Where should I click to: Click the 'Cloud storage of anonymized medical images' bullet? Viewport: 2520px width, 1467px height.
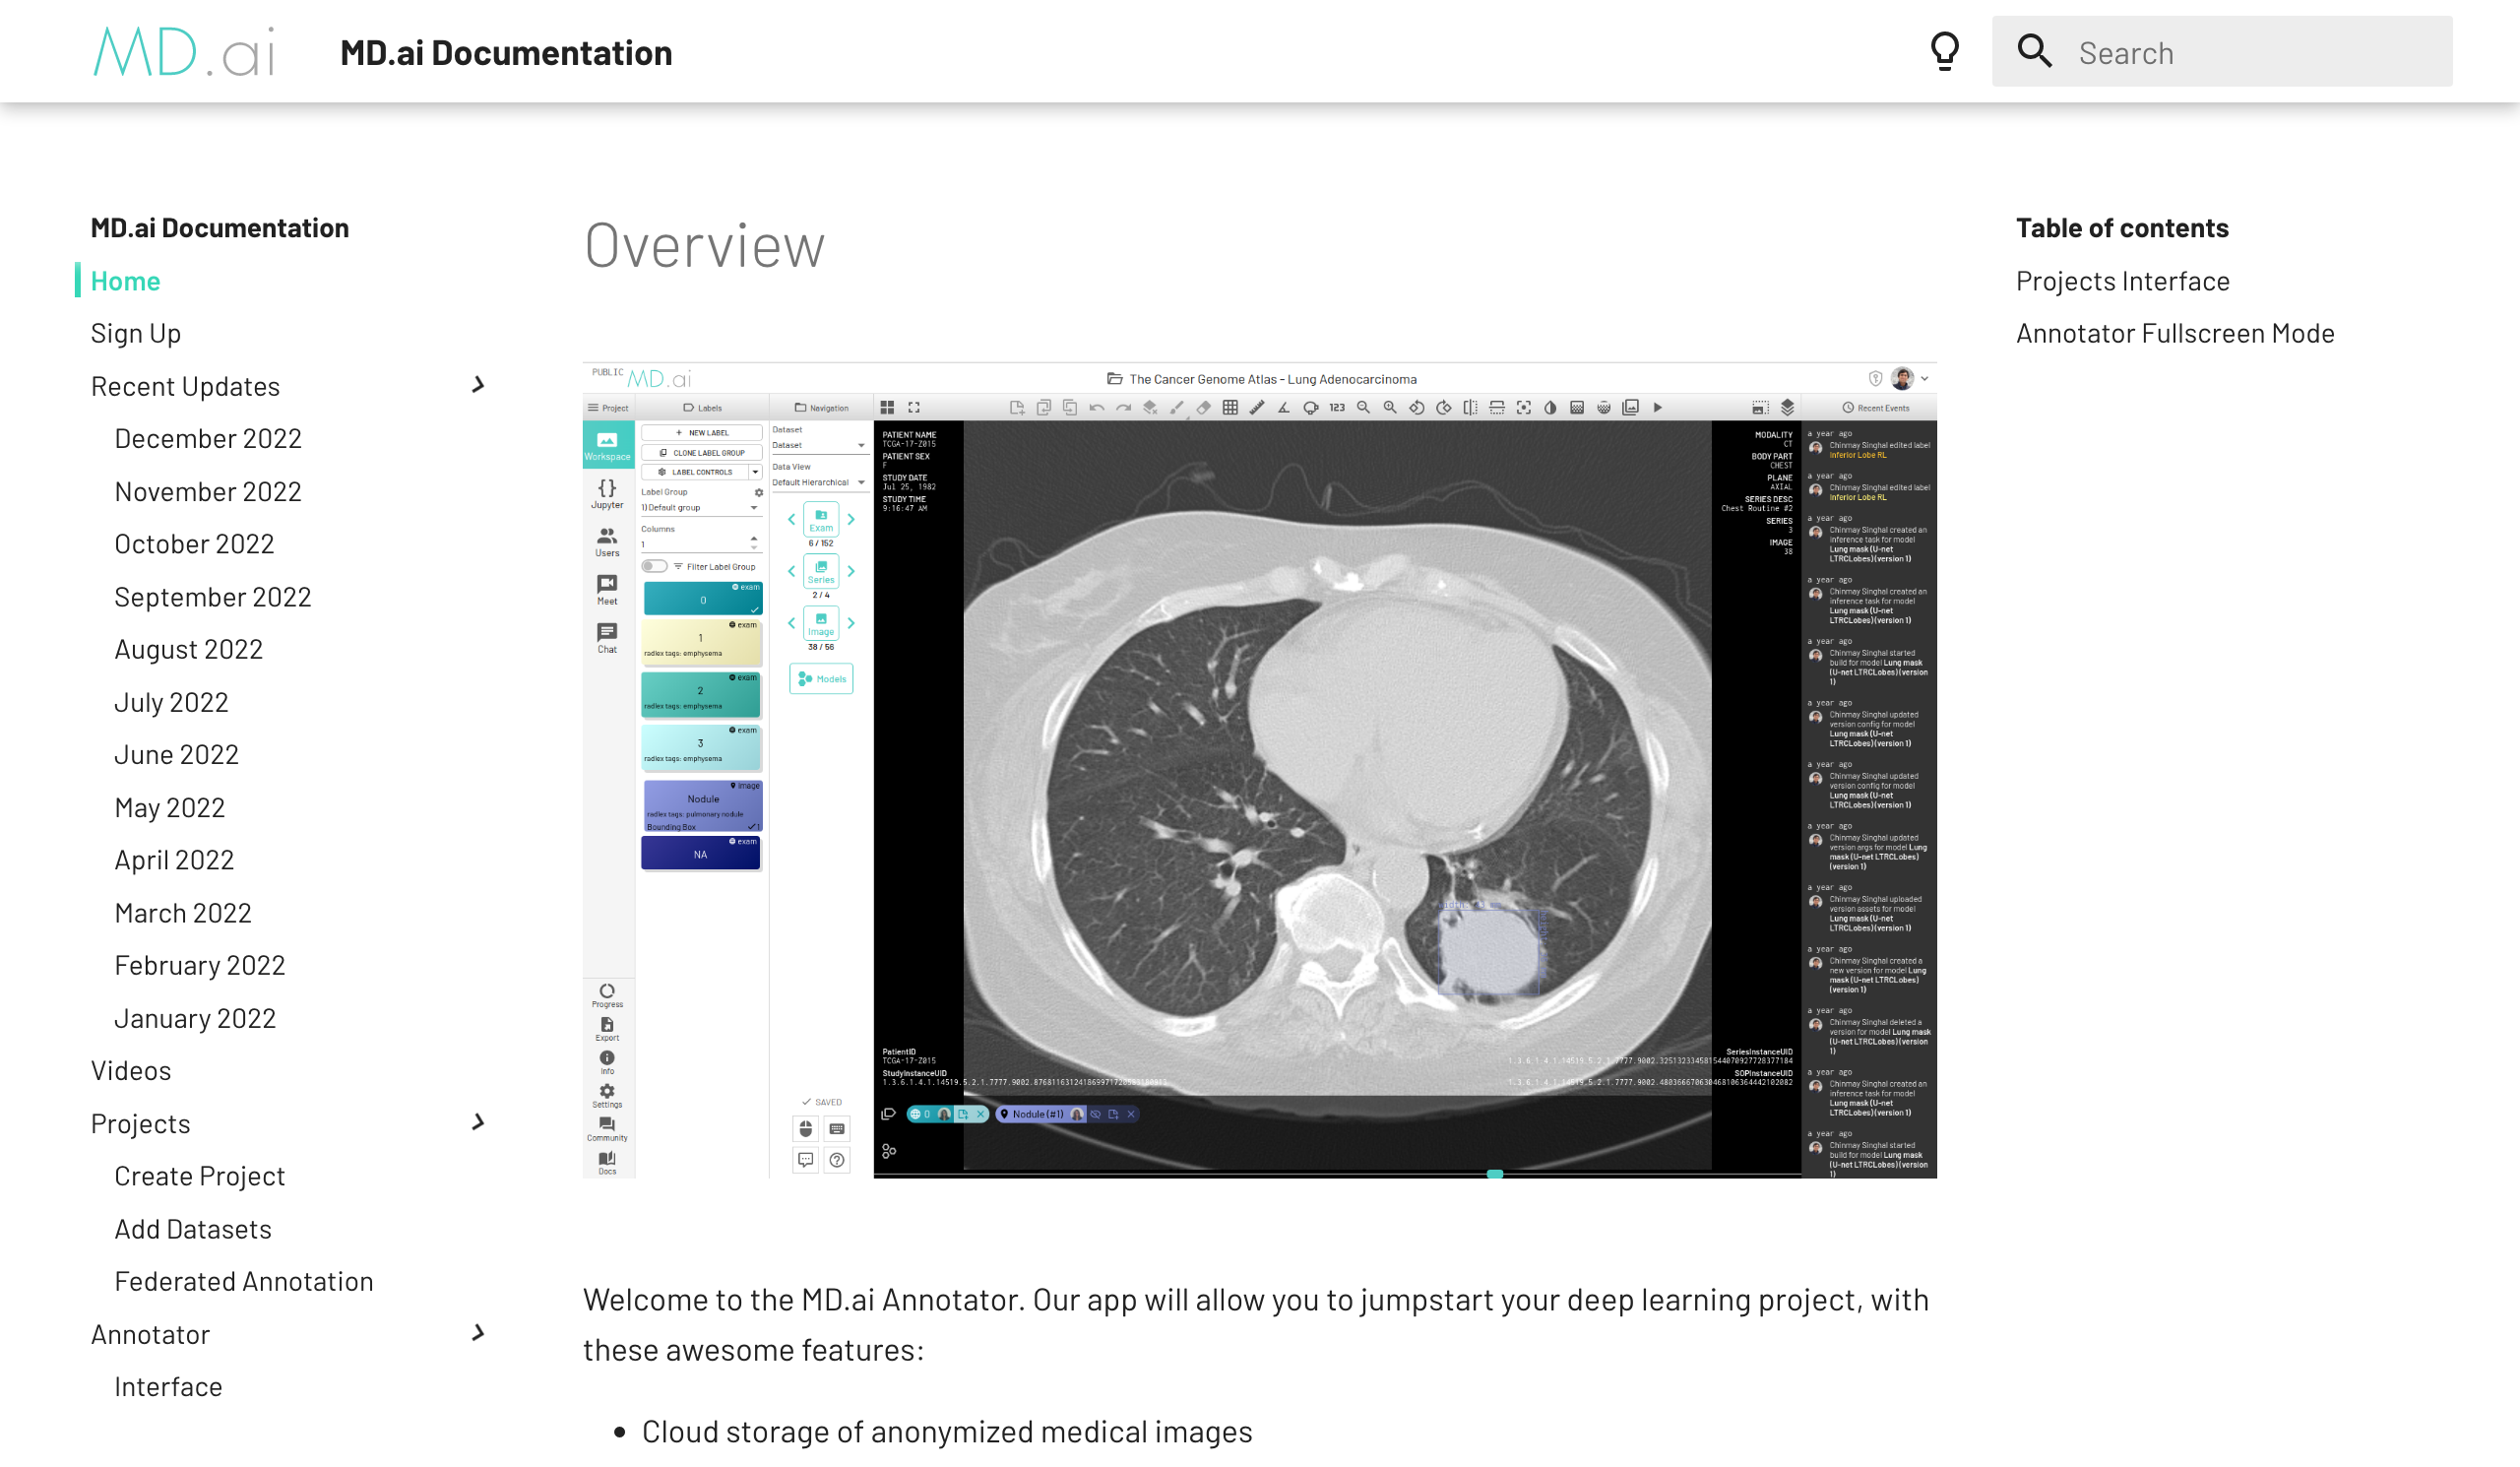947,1432
